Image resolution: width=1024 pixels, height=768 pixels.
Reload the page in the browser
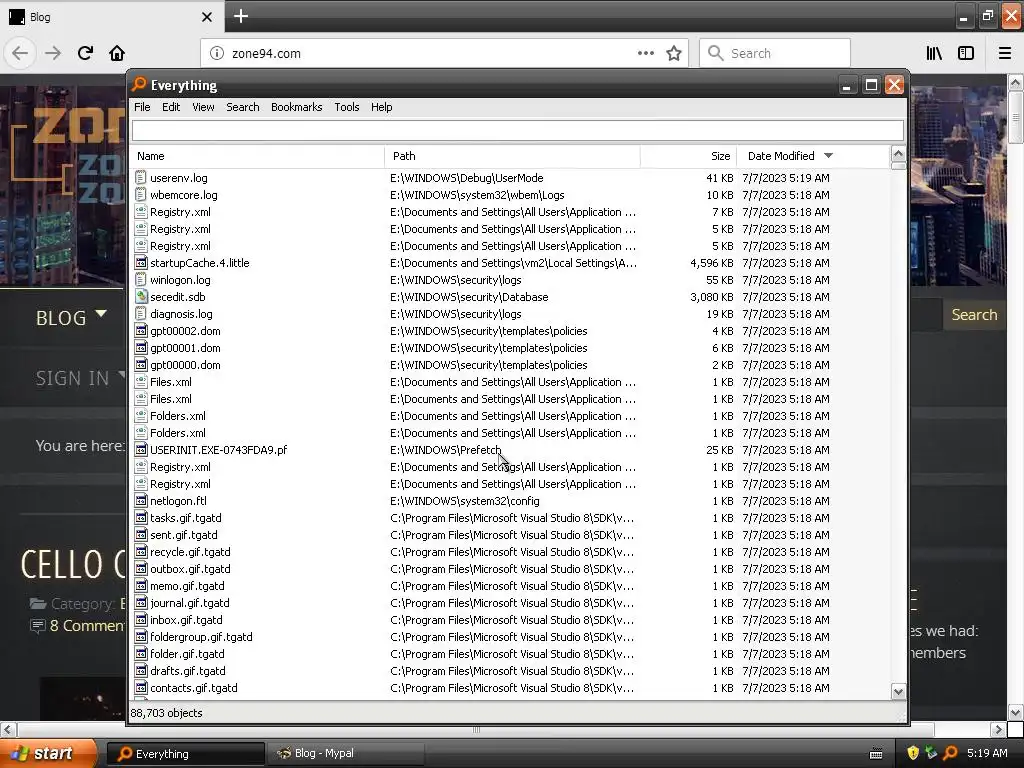tap(85, 53)
